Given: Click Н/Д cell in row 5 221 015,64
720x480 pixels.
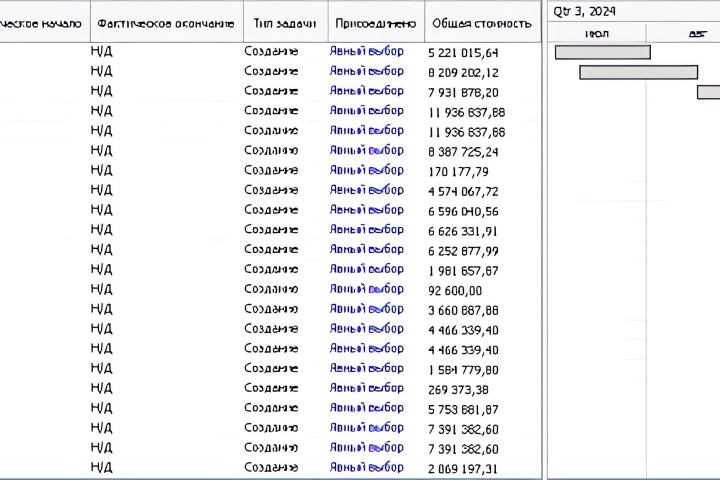Looking at the screenshot, I should click(x=101, y=51).
